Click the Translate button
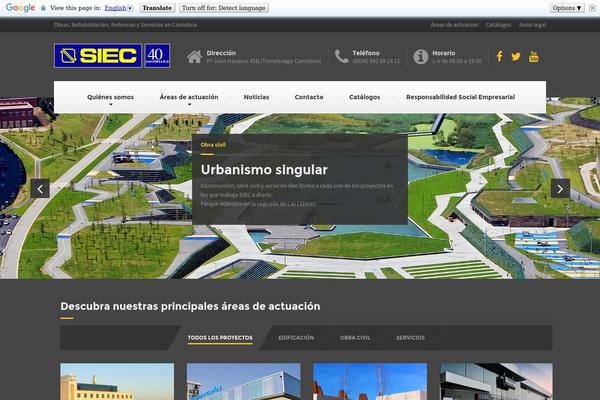This screenshot has width=600, height=400. point(157,8)
